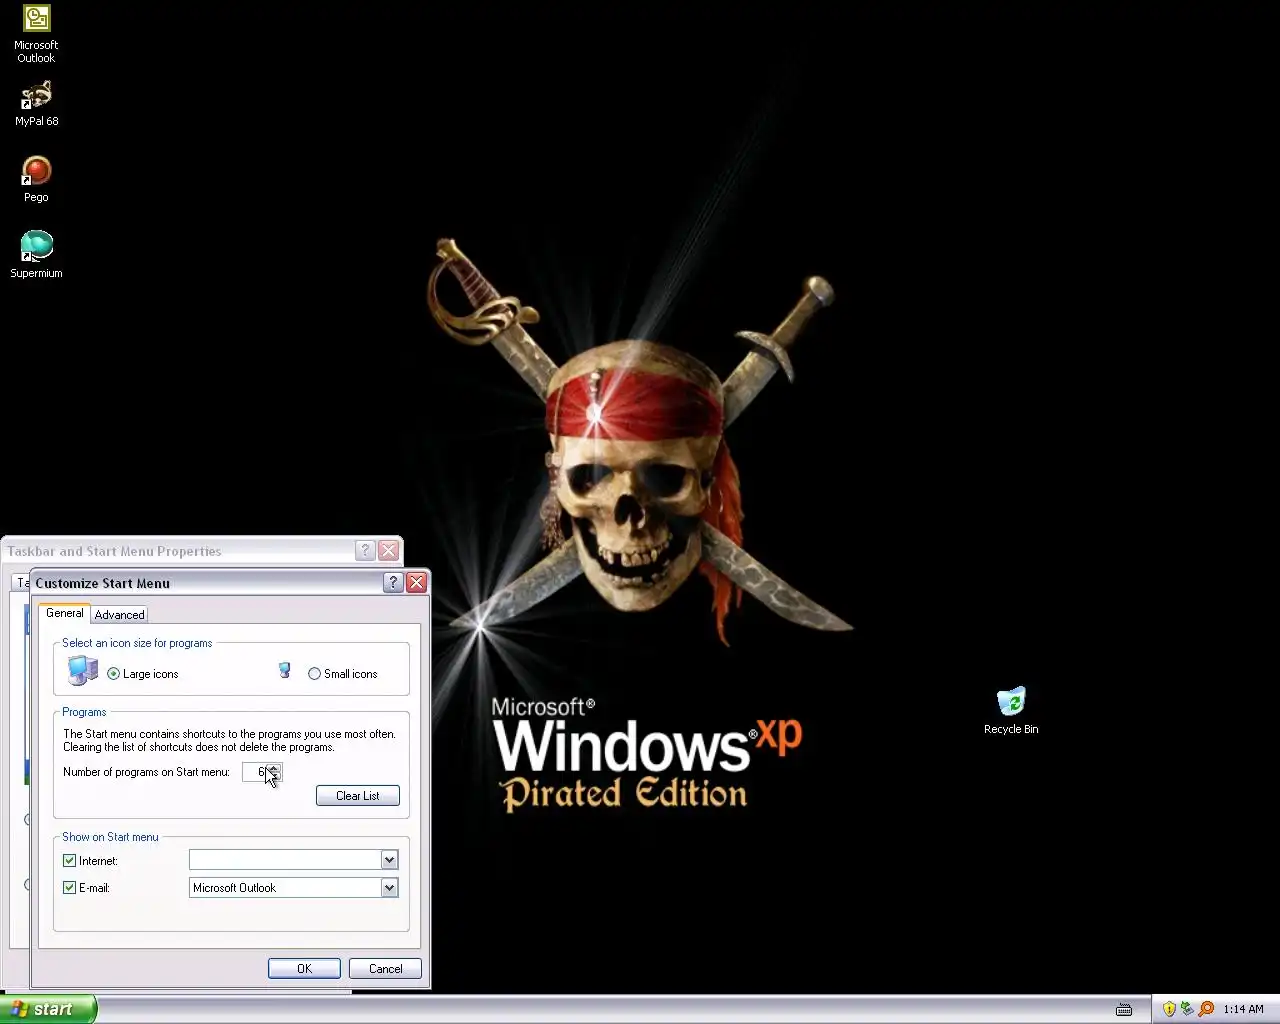Select the Recycle Bin icon

(1011, 711)
